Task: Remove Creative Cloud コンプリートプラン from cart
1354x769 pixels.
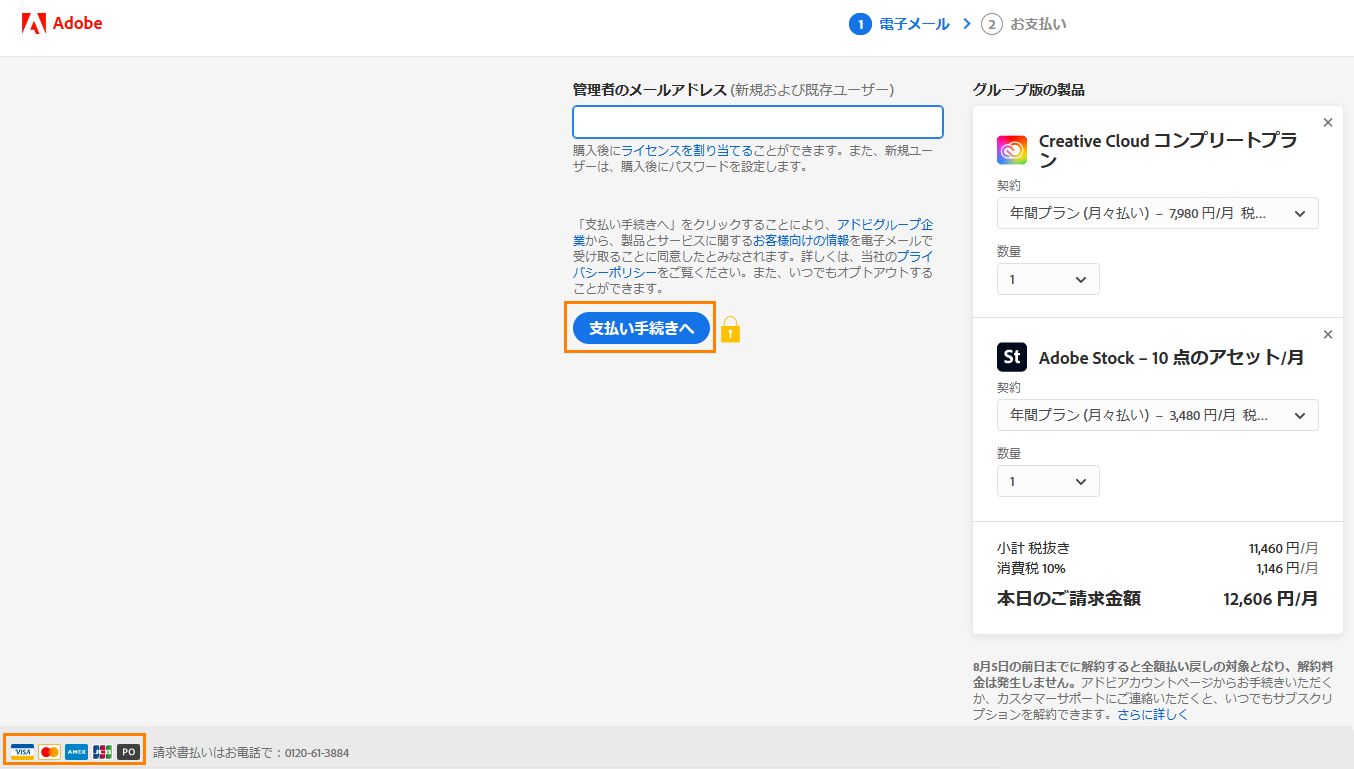Action: pos(1328,123)
